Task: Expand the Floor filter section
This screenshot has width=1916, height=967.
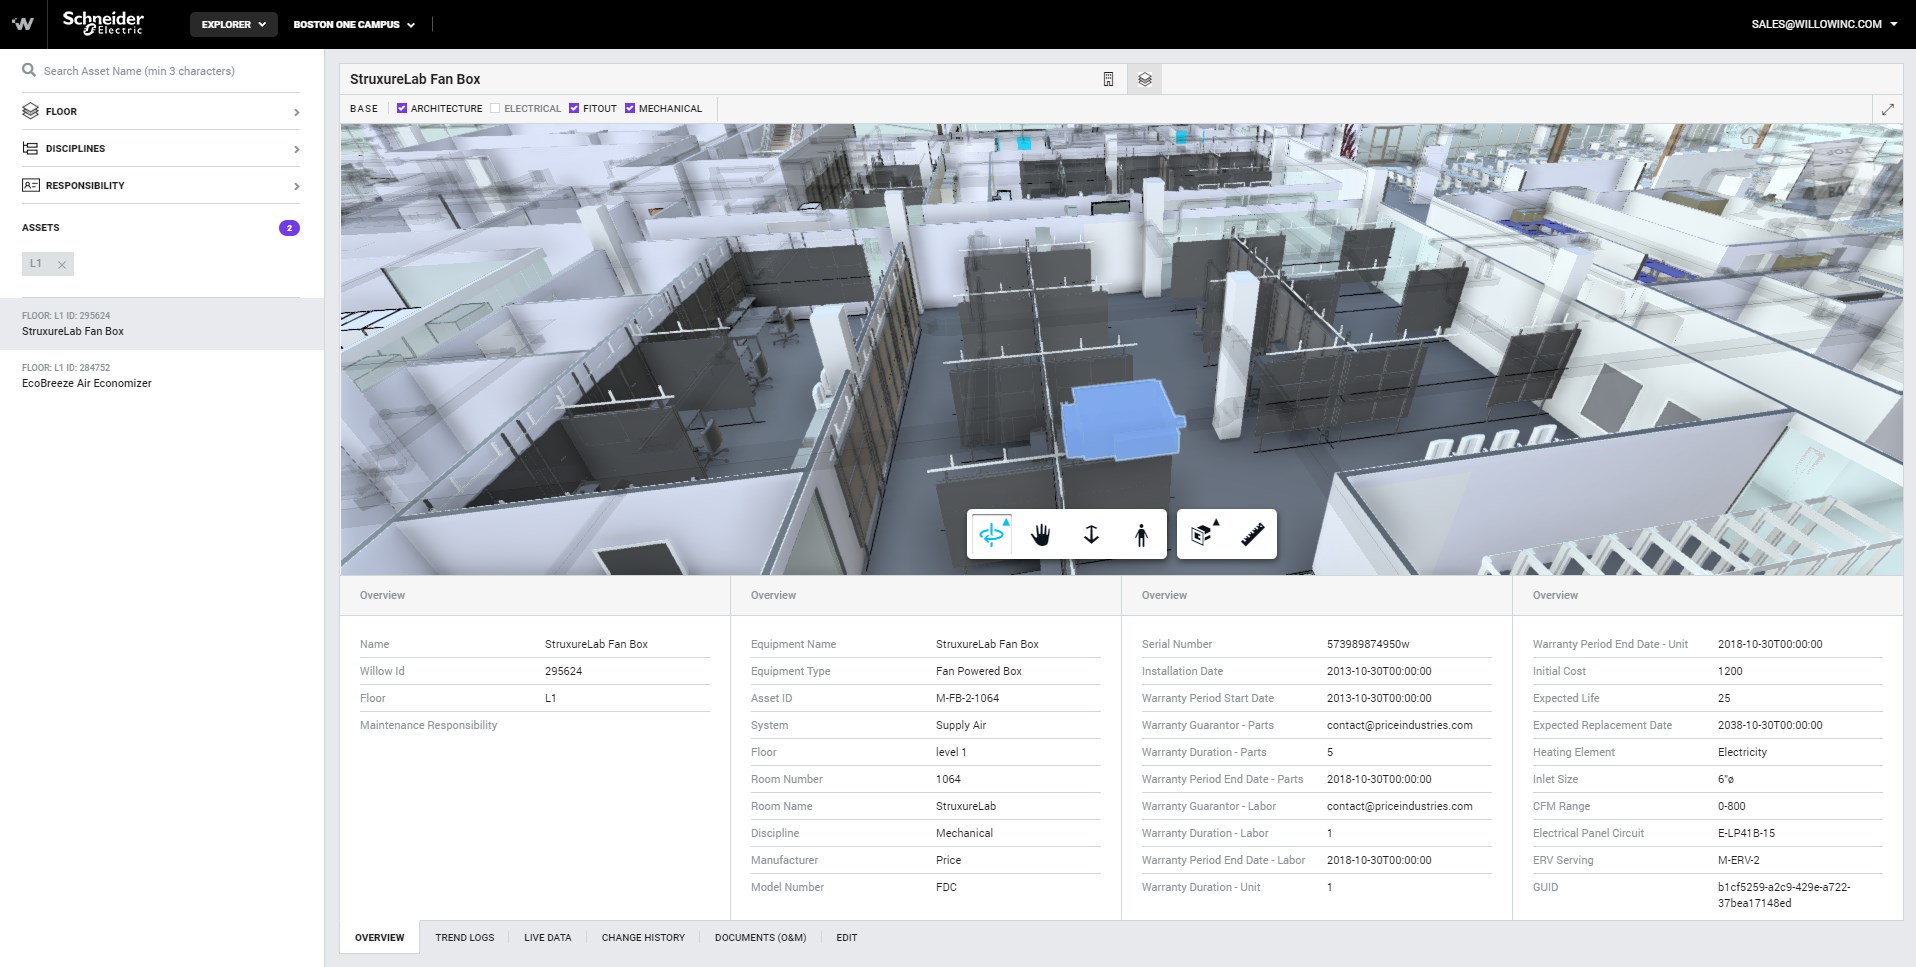Action: click(x=161, y=111)
